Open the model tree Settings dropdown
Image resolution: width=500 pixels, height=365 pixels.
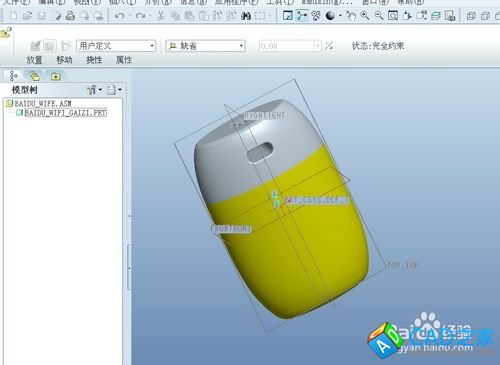95,90
